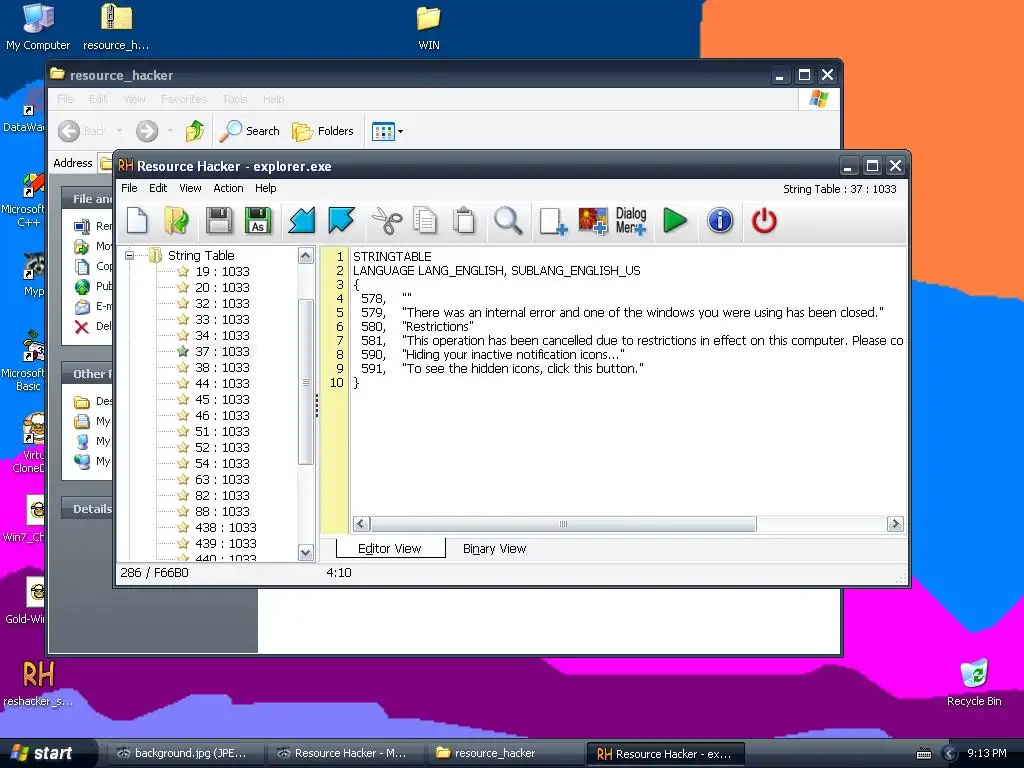The image size is (1024, 768).
Task: Click the editor scroll left arrow
Action: click(361, 524)
